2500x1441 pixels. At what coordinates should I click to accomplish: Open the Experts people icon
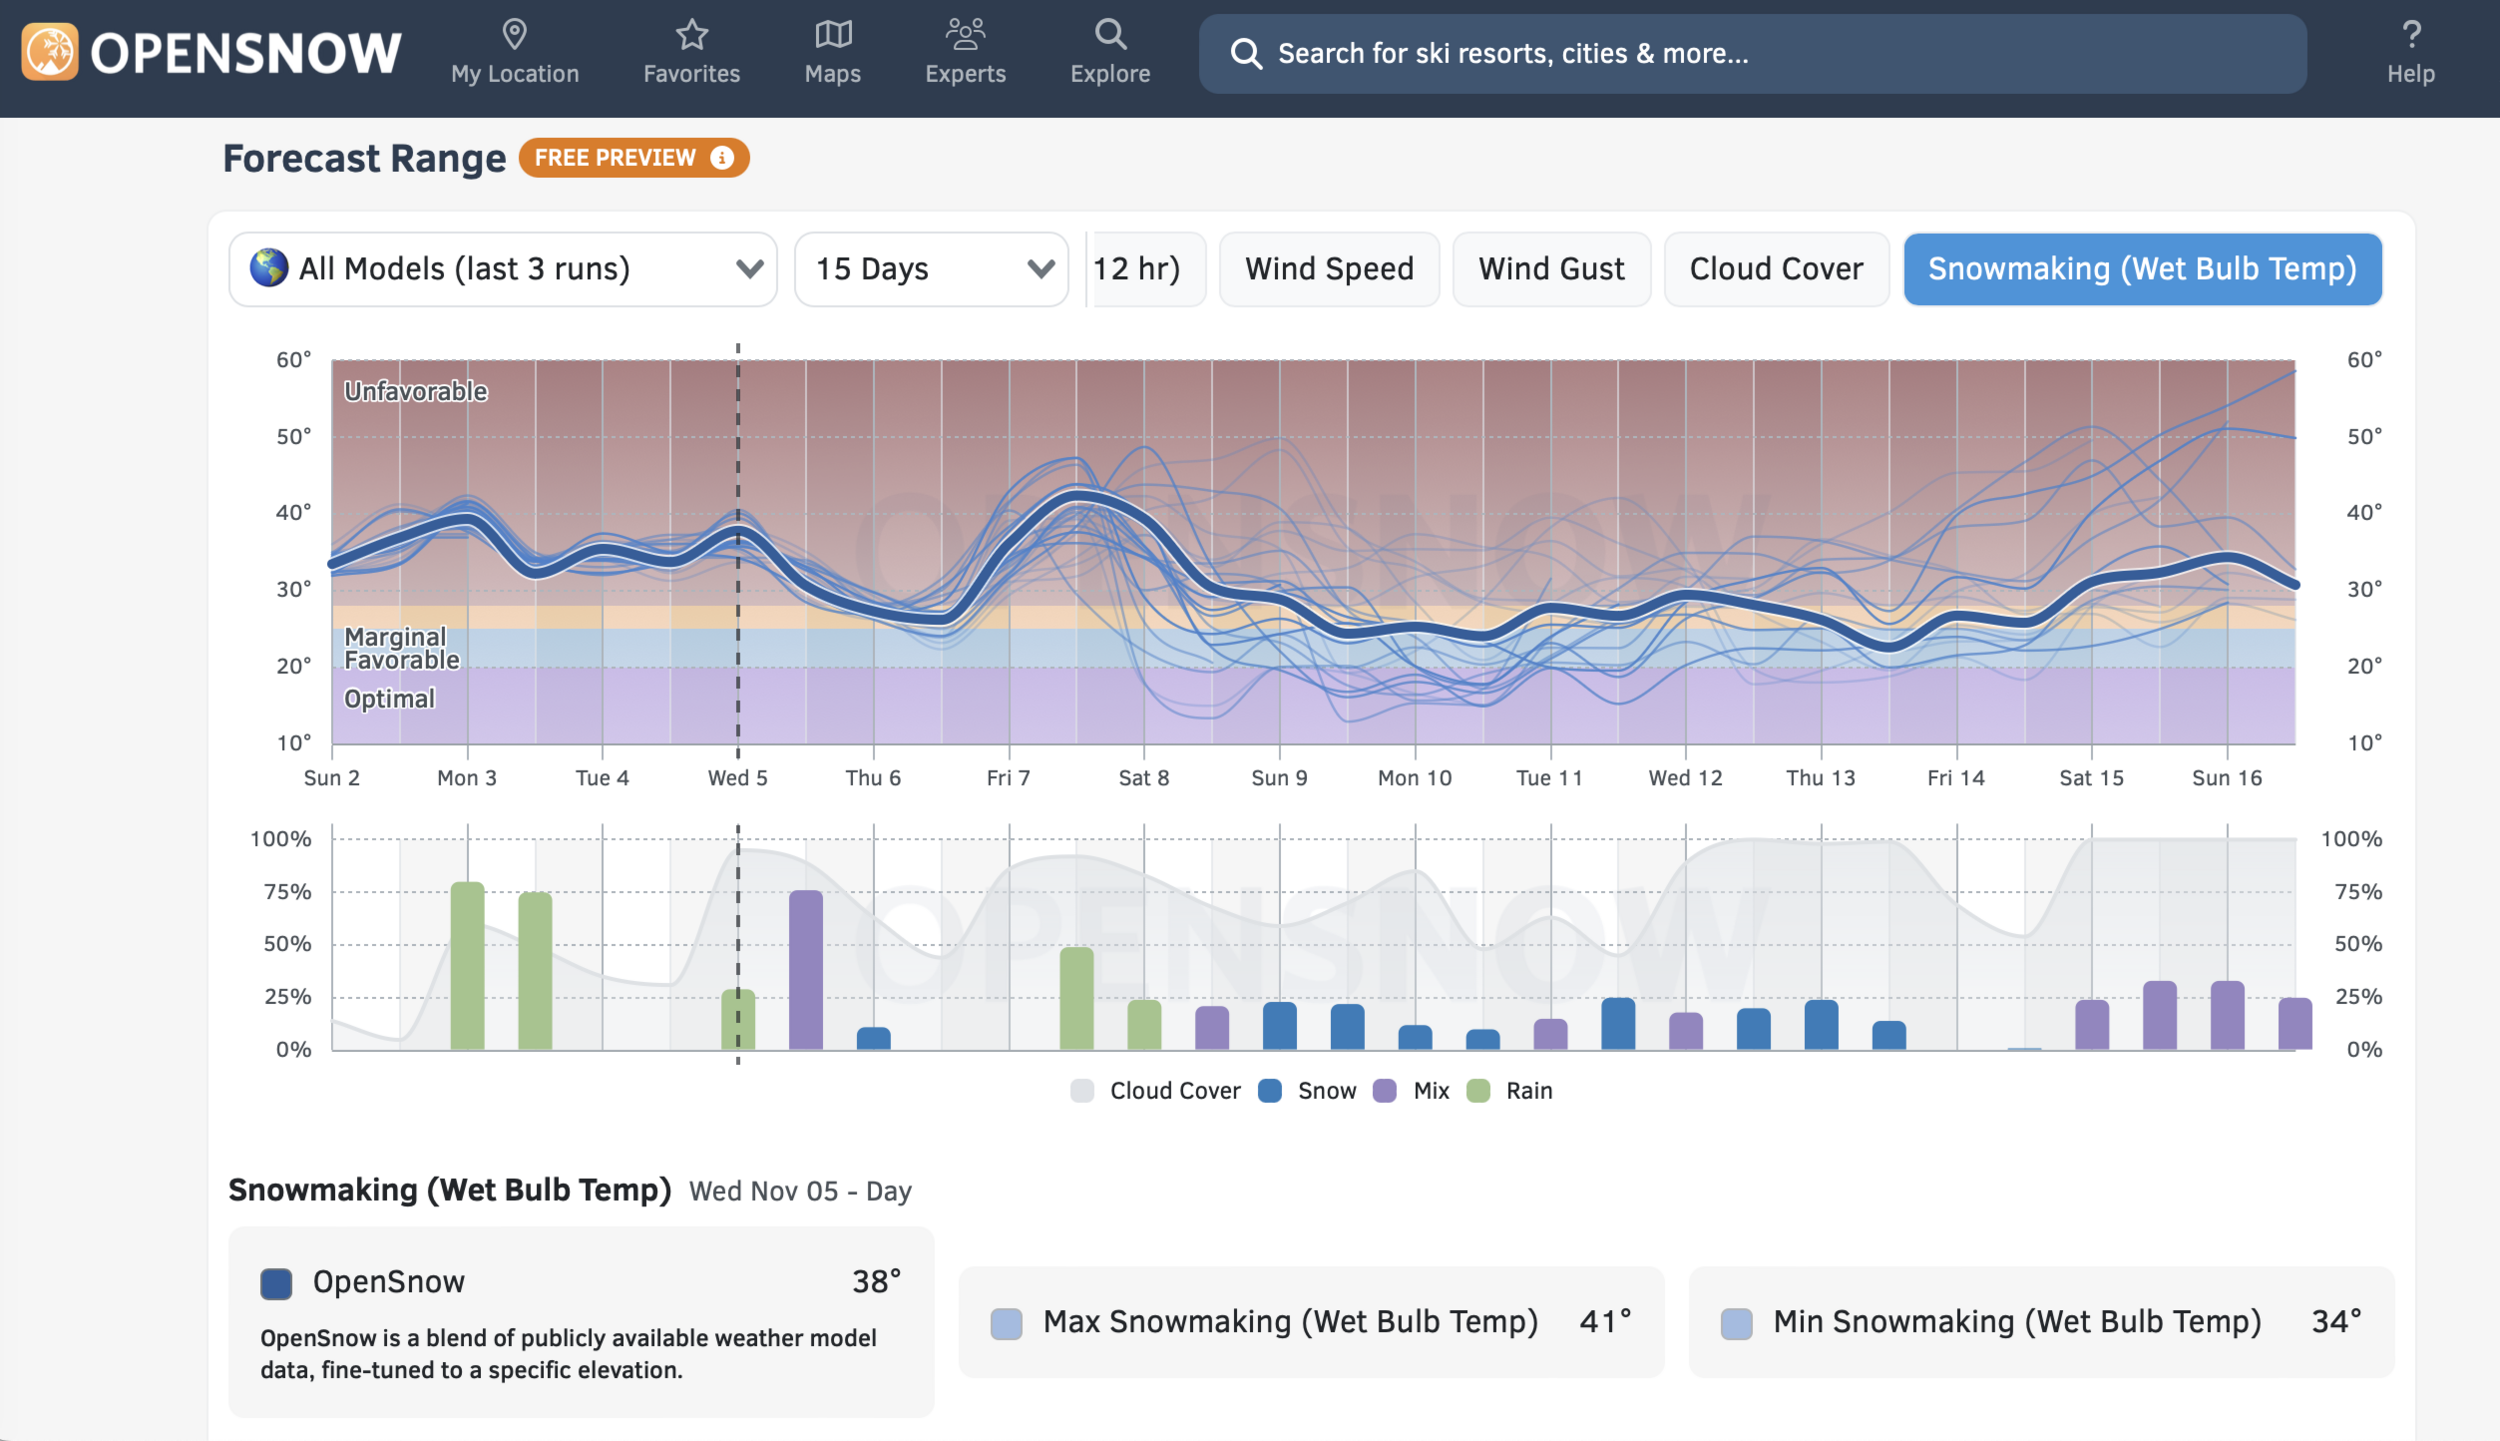click(965, 35)
